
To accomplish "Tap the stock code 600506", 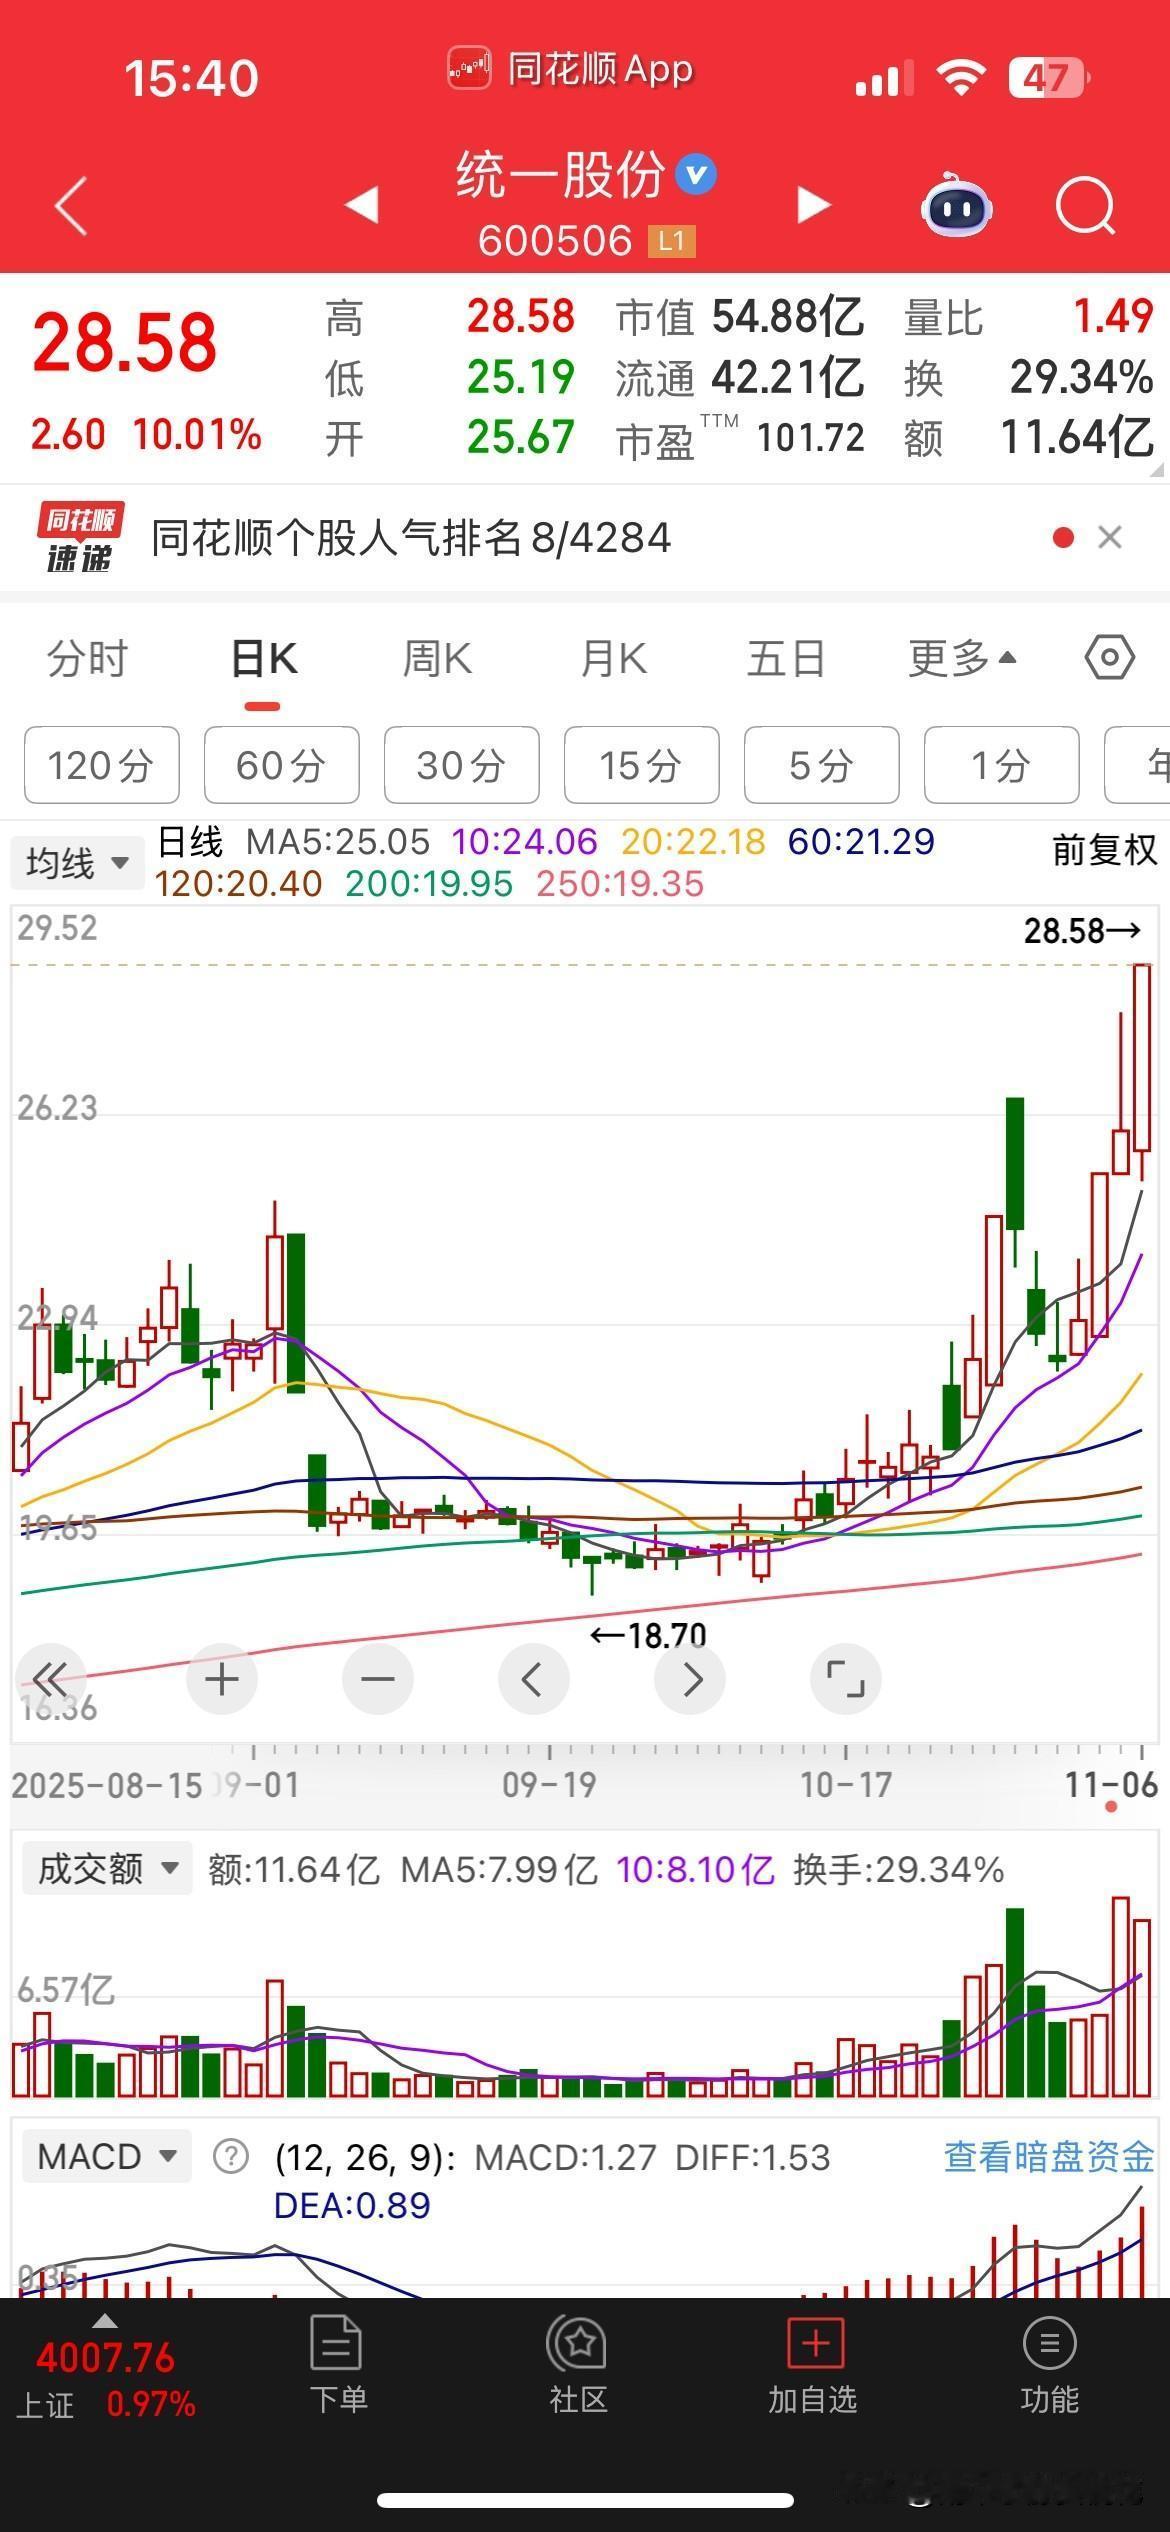I will pos(555,241).
